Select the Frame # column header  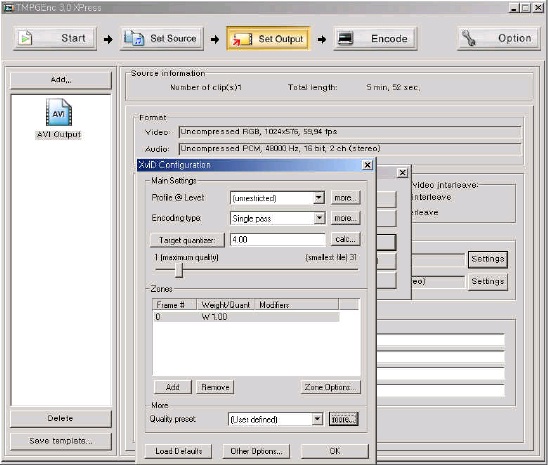(175, 305)
